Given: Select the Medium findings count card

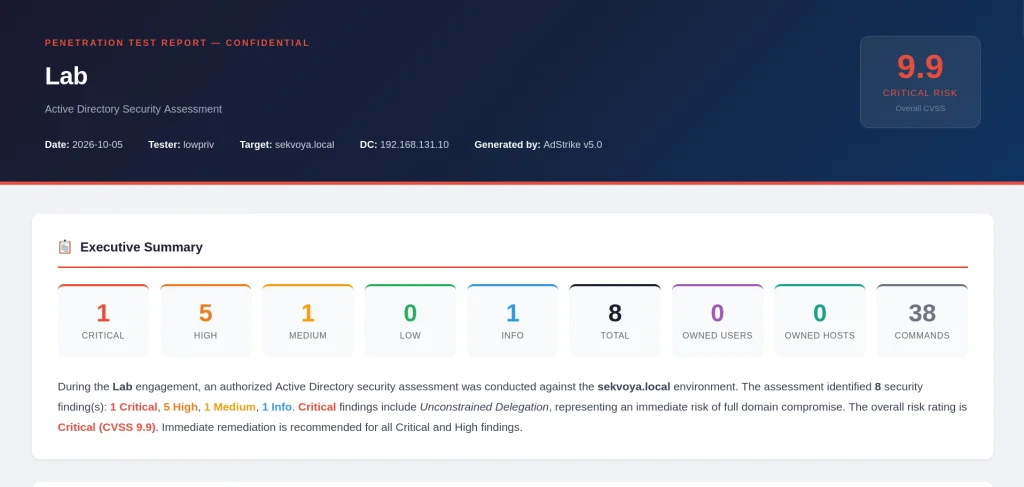Looking at the screenshot, I should 308,321.
